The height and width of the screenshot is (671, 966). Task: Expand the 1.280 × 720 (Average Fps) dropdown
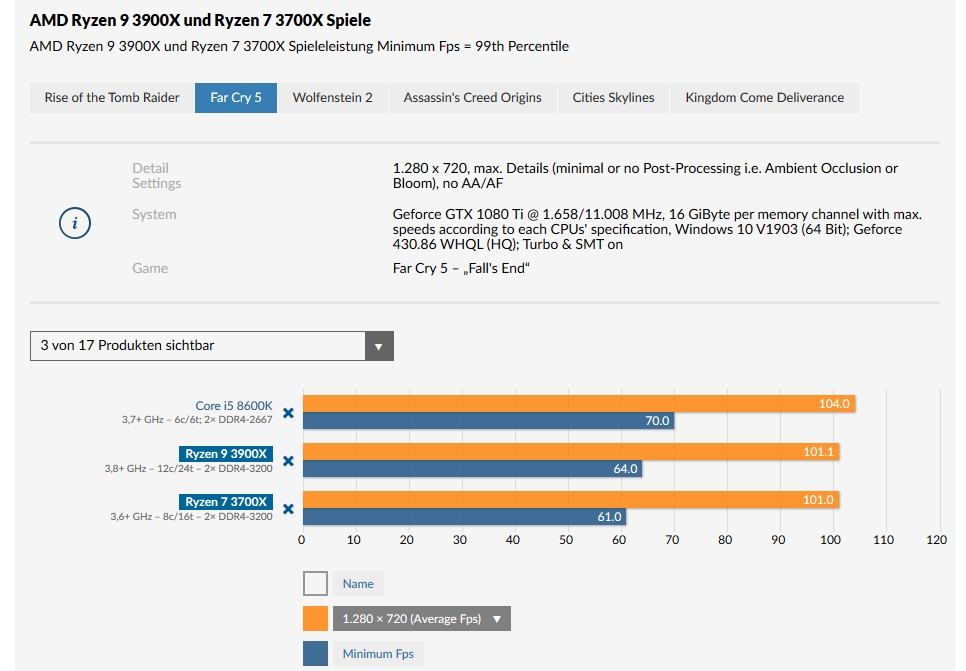click(x=422, y=619)
